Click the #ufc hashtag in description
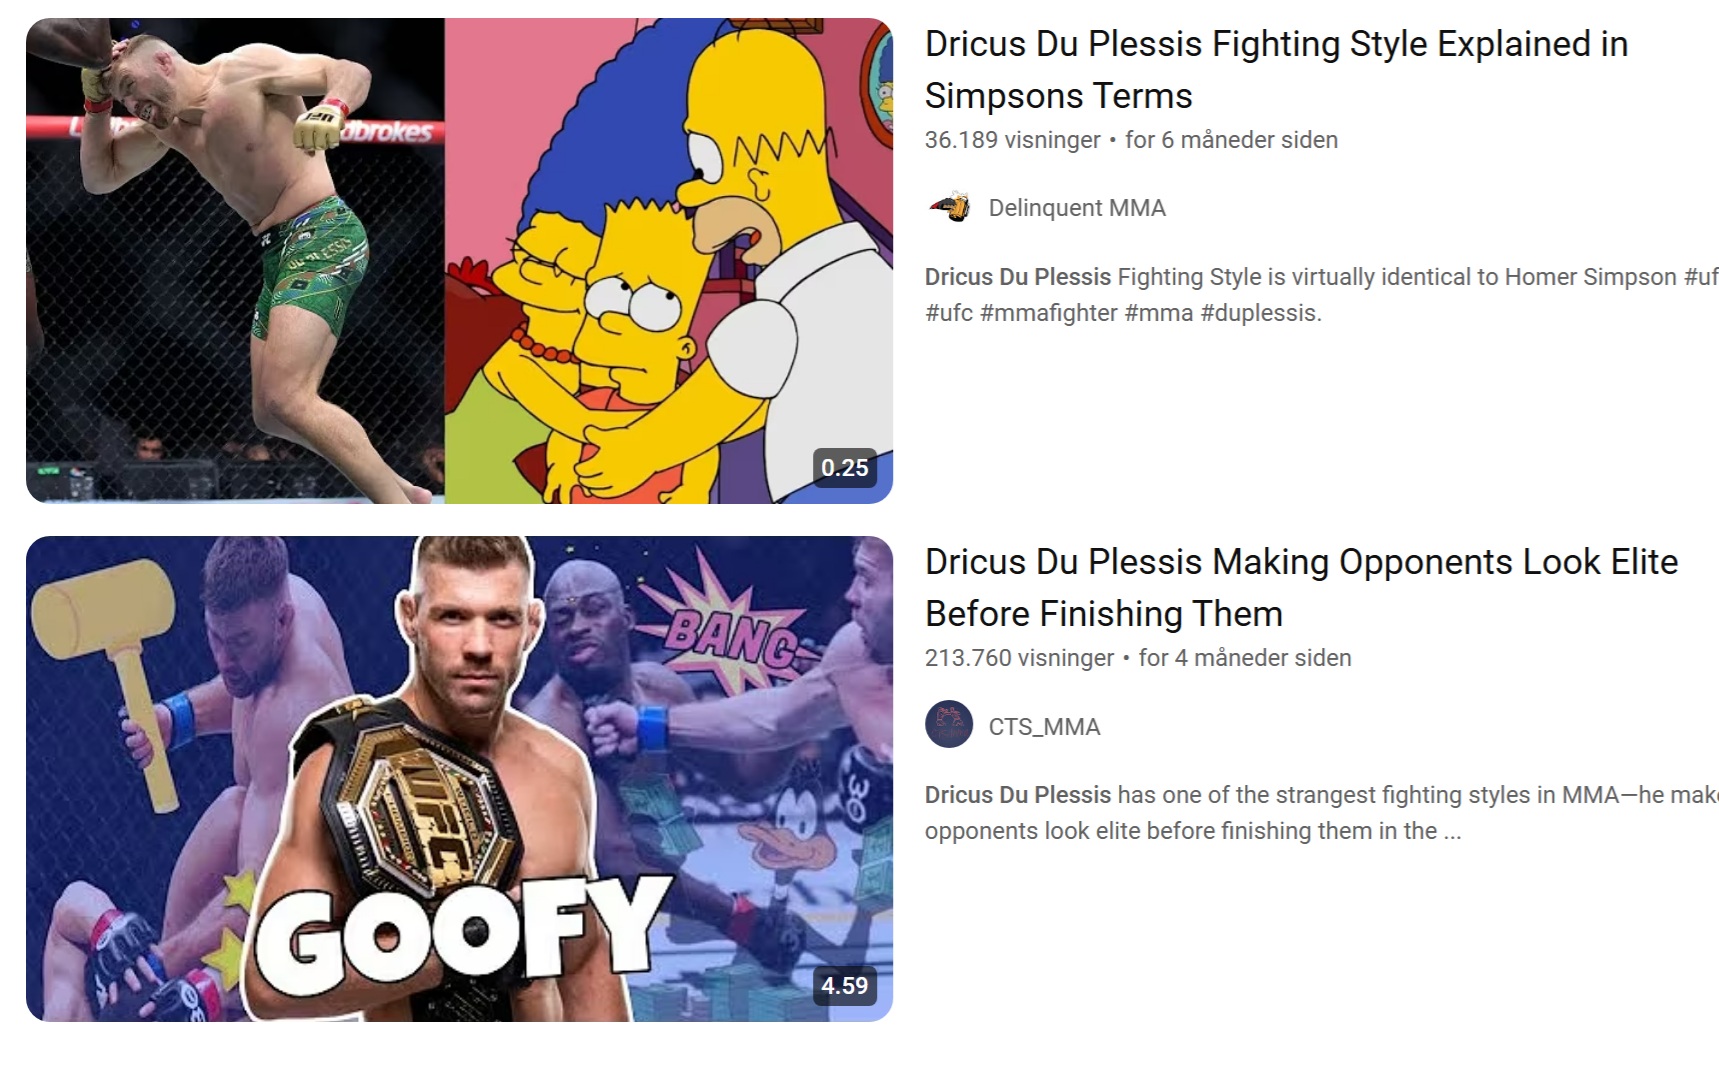Image resolution: width=1719 pixels, height=1070 pixels. point(949,313)
